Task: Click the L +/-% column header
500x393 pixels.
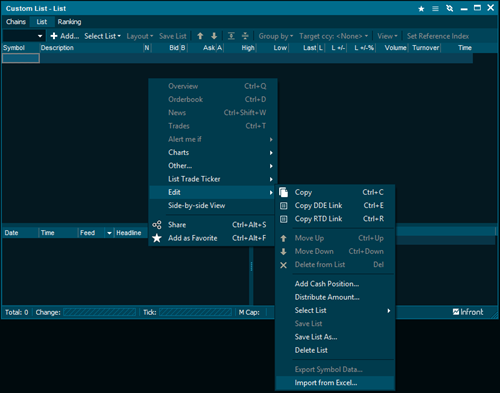Action: (361, 48)
